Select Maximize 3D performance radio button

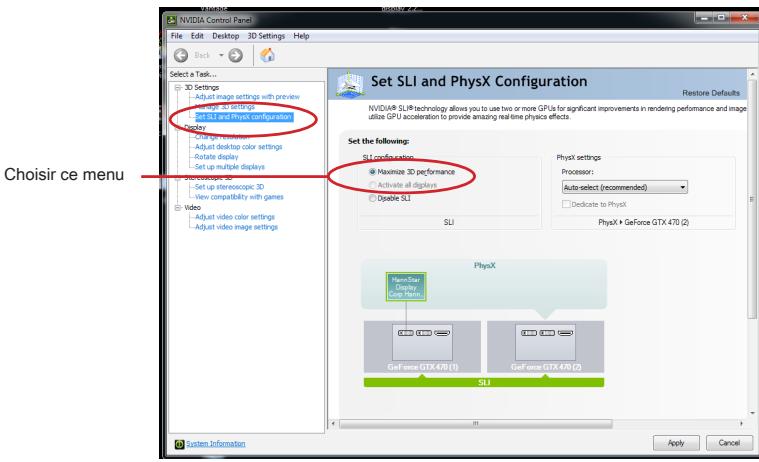tap(373, 171)
